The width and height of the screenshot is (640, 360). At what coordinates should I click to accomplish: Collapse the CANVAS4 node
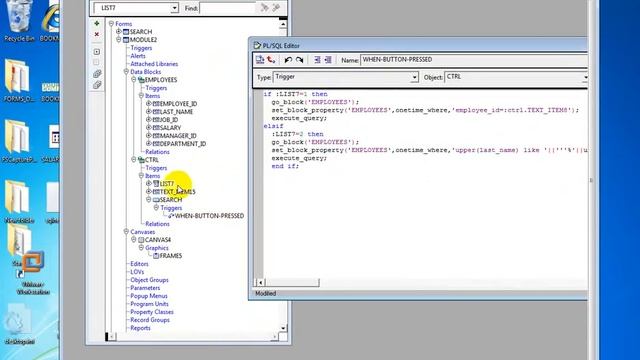click(x=133, y=240)
